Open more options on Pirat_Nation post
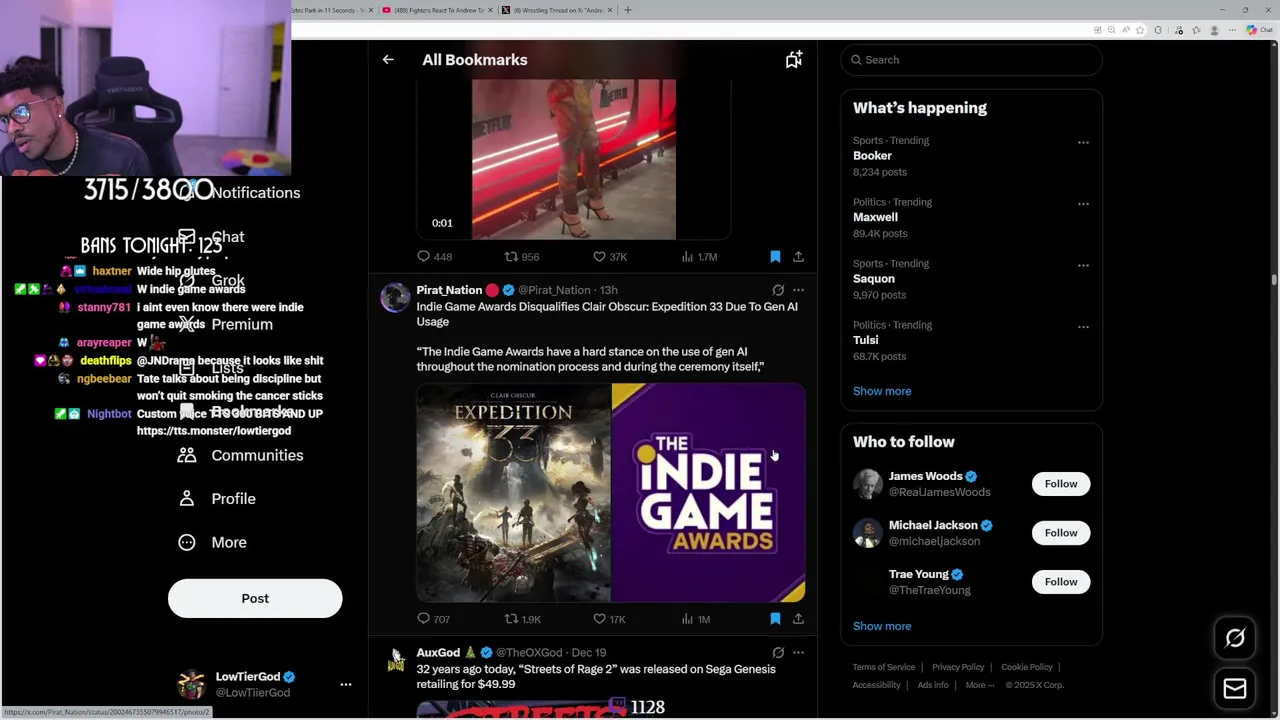 pyautogui.click(x=798, y=290)
